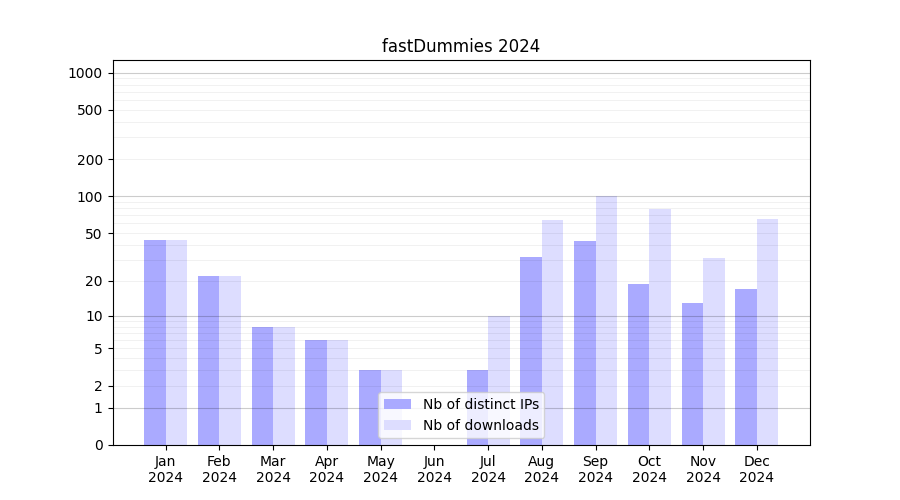Select the 'Nb of downloads' legend label
Image resolution: width=900 pixels, height=500 pixels.
pyautogui.click(x=480, y=425)
